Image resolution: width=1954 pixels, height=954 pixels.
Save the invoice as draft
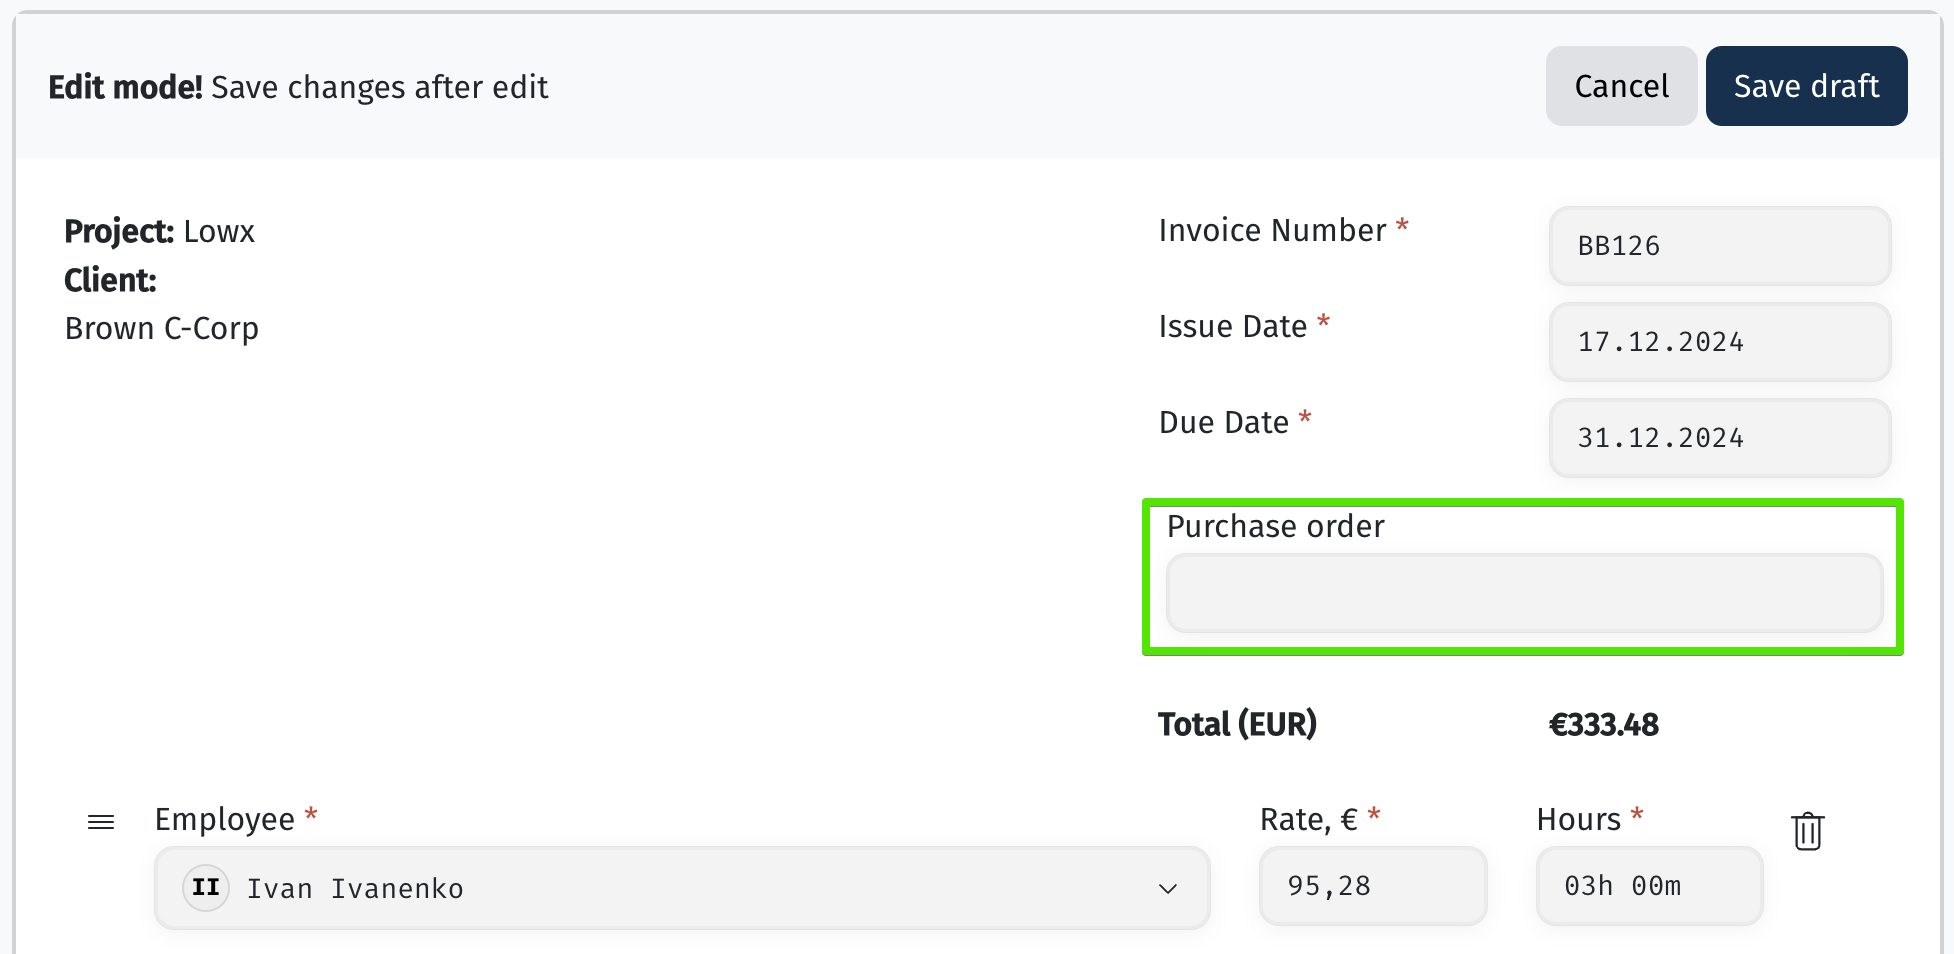coord(1806,86)
